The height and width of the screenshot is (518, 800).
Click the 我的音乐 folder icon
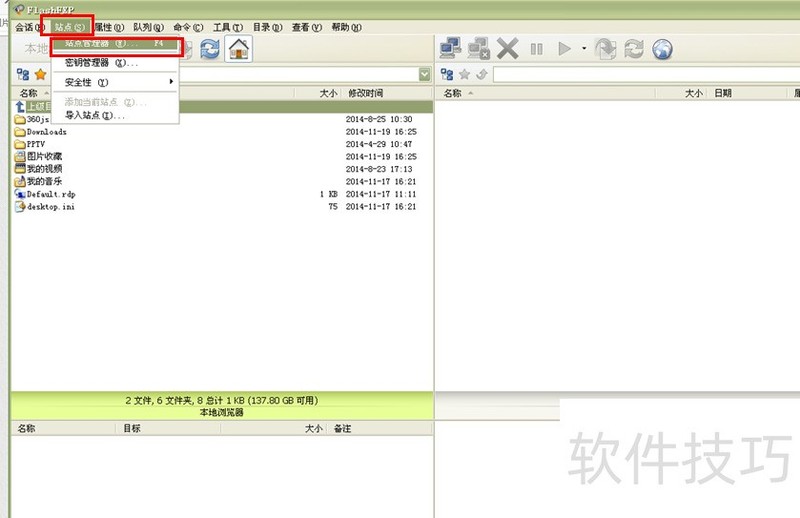[x=20, y=181]
